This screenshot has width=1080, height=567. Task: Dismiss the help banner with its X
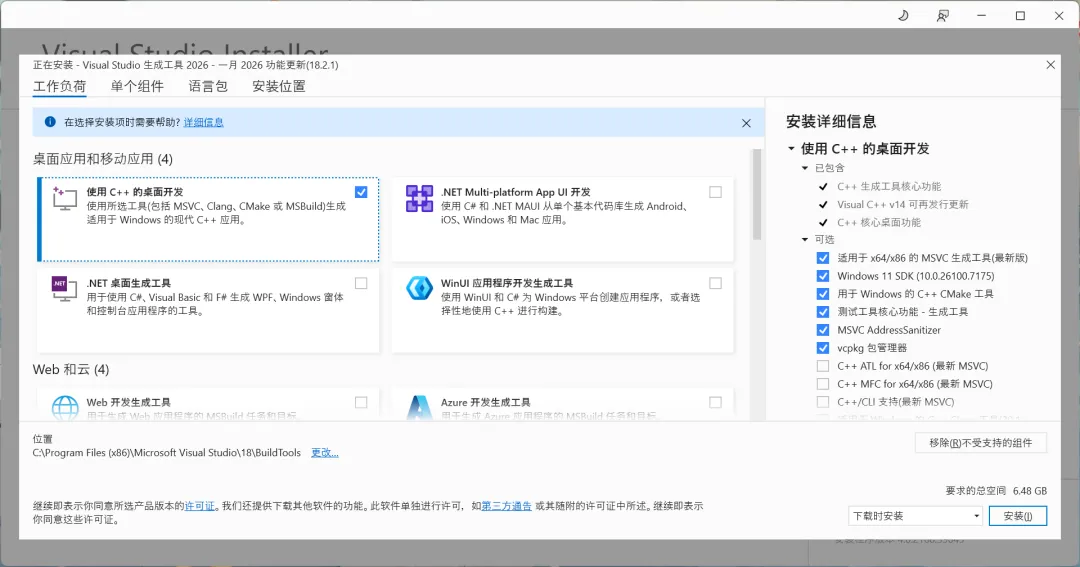(746, 123)
